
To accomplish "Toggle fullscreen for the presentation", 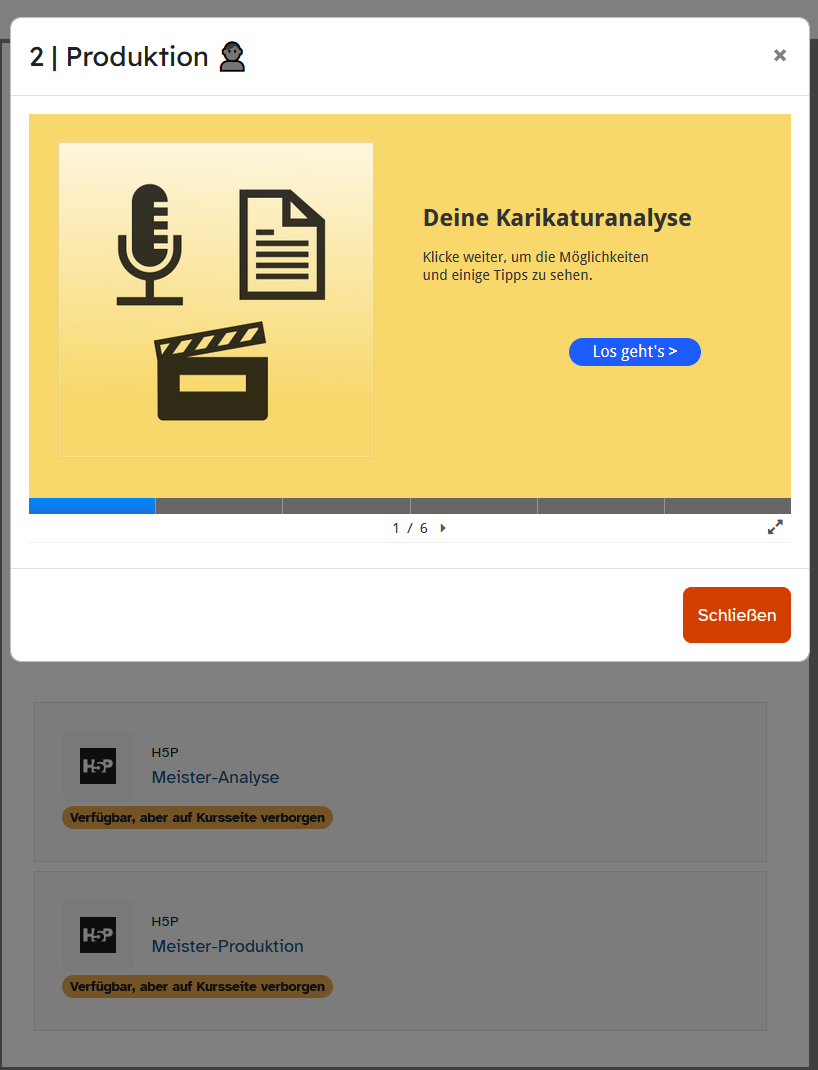I will [x=775, y=527].
